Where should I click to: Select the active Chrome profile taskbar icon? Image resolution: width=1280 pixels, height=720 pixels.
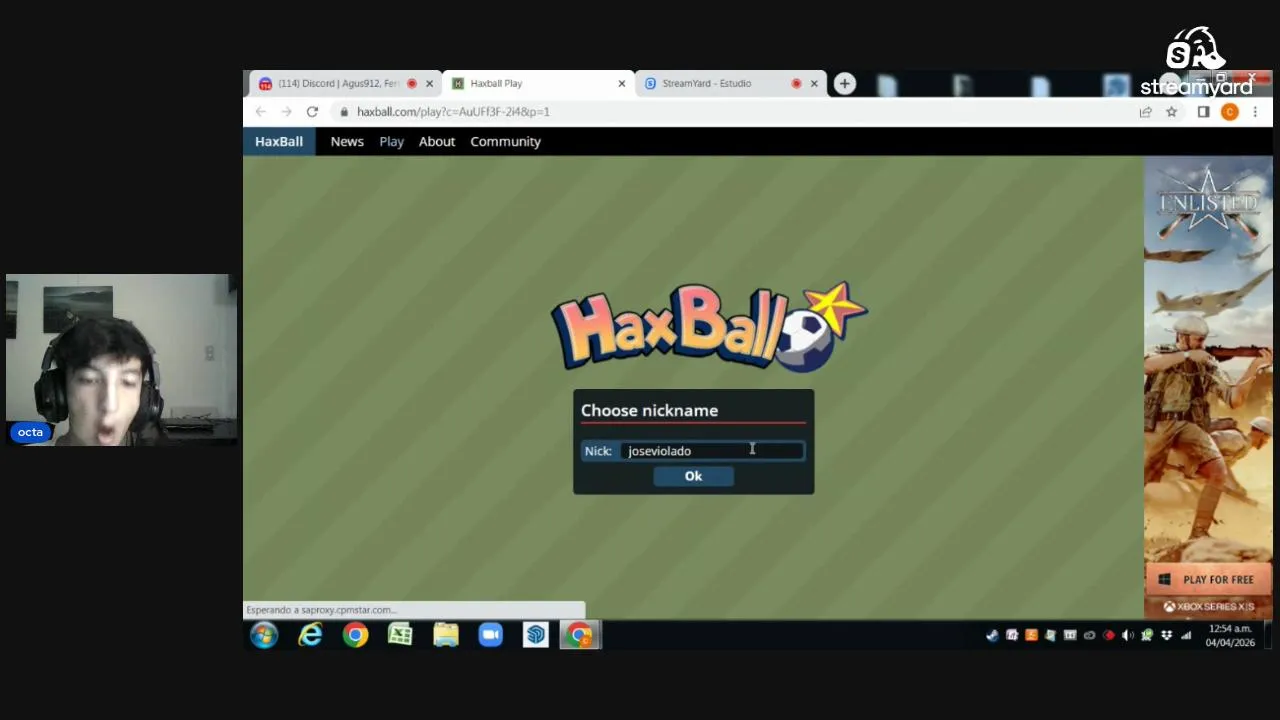pyautogui.click(x=580, y=635)
